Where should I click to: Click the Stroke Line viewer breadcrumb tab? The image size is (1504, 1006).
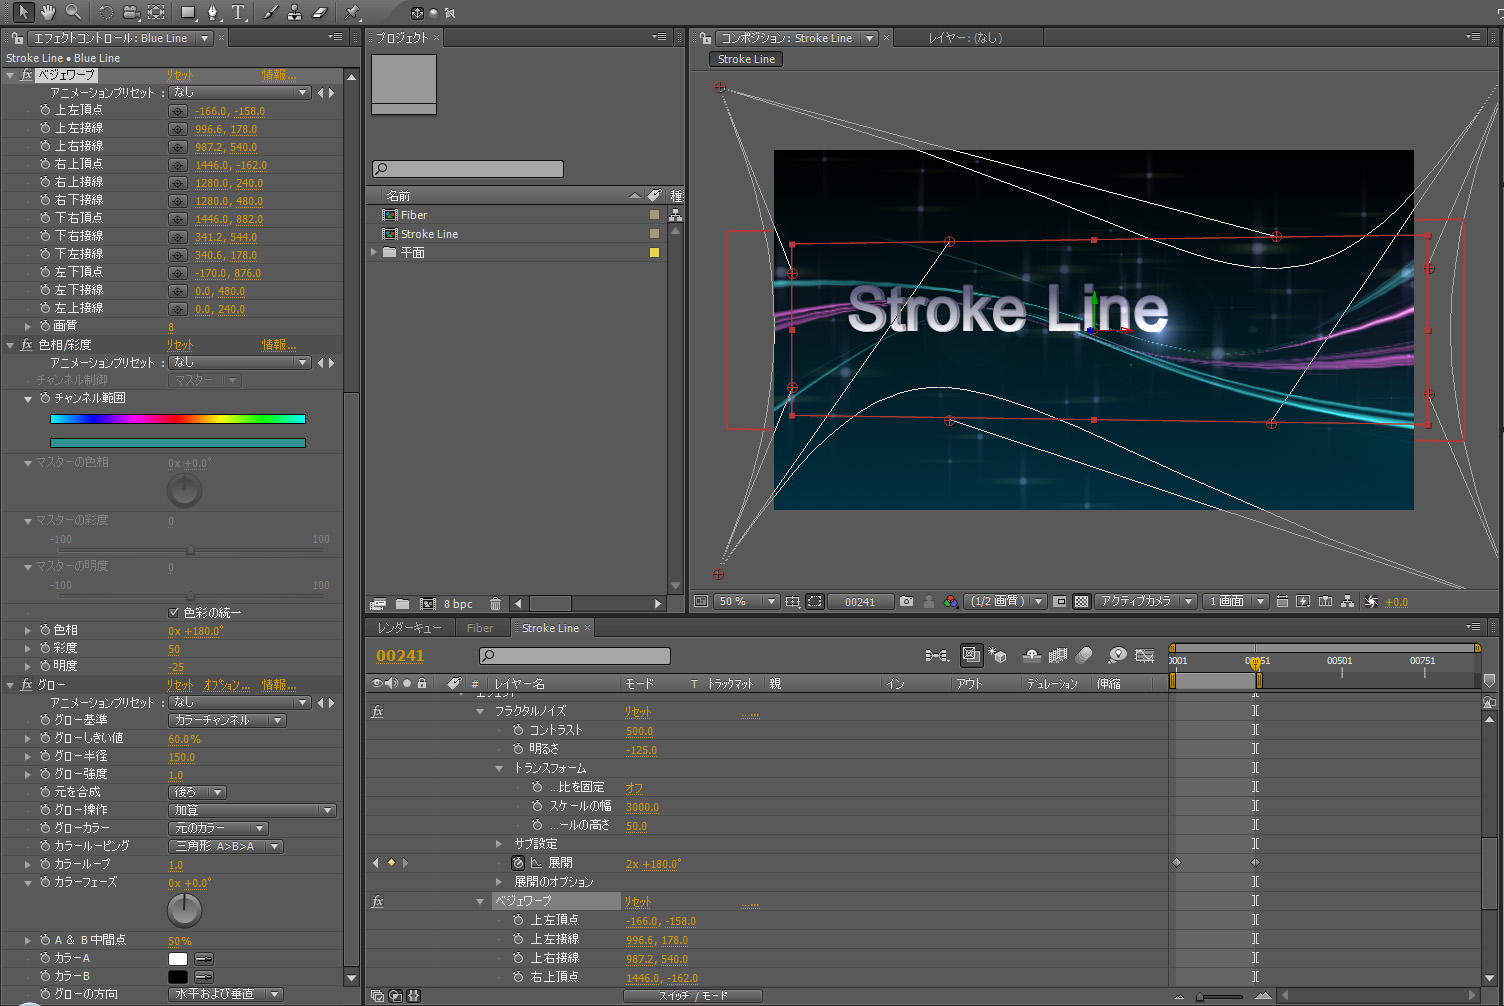(746, 59)
